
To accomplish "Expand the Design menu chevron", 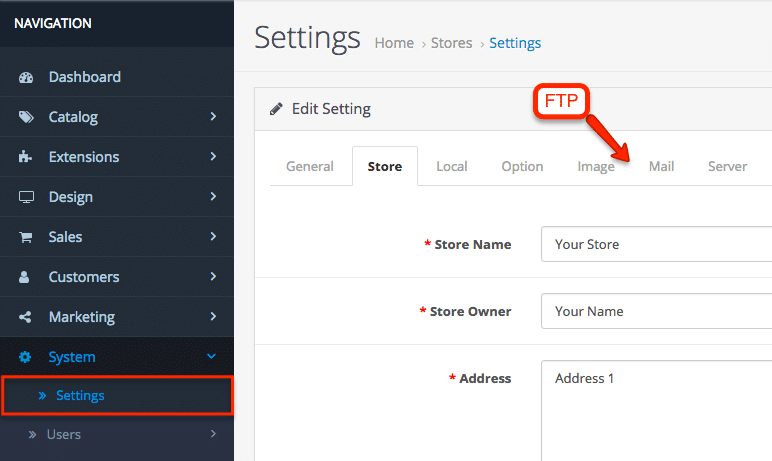I will click(x=213, y=196).
